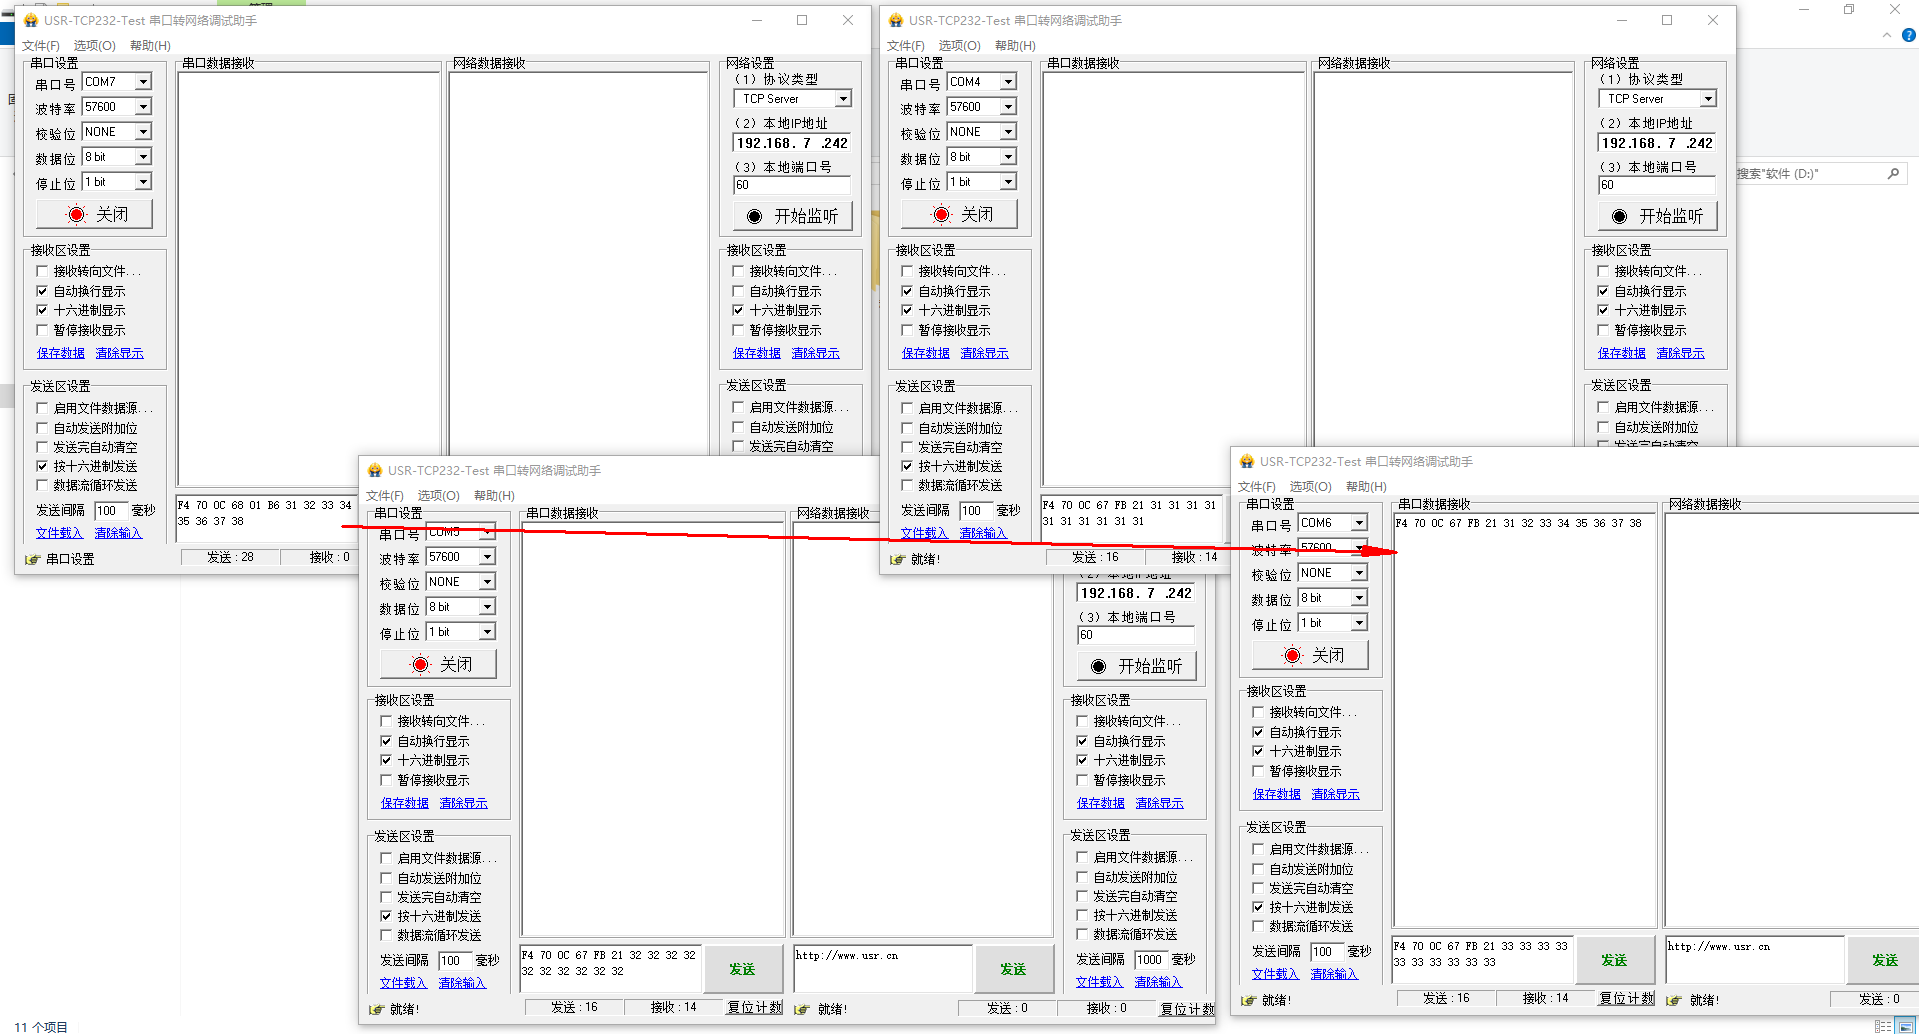Click the red 关闭 icon in the COM6 window
The image size is (1919, 1034).
pos(1292,655)
